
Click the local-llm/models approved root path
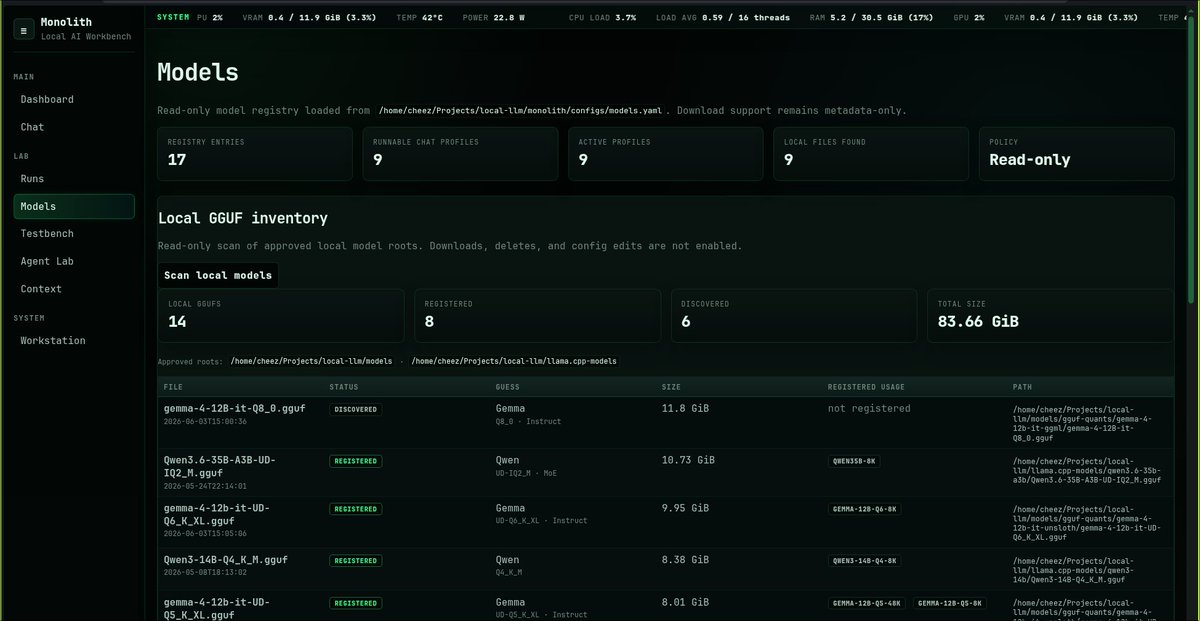click(x=311, y=360)
